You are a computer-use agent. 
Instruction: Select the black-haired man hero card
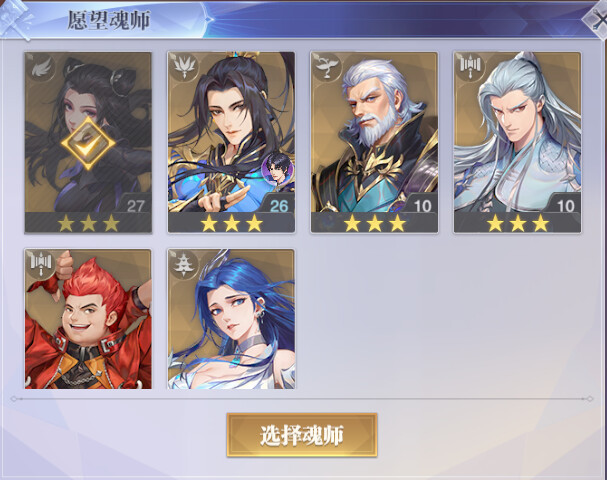[231, 142]
